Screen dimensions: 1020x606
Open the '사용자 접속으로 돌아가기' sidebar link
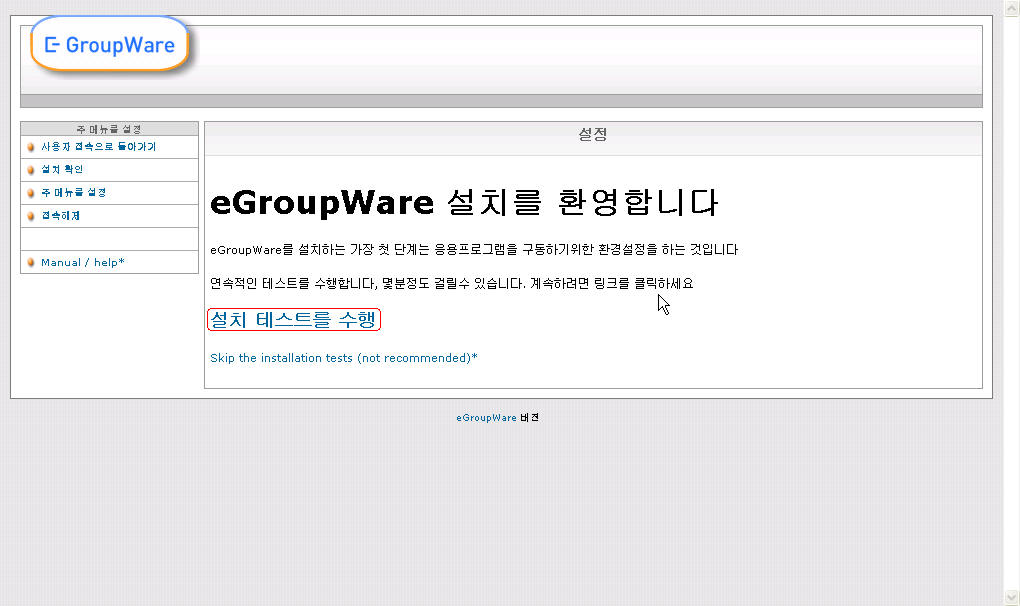click(x=98, y=147)
